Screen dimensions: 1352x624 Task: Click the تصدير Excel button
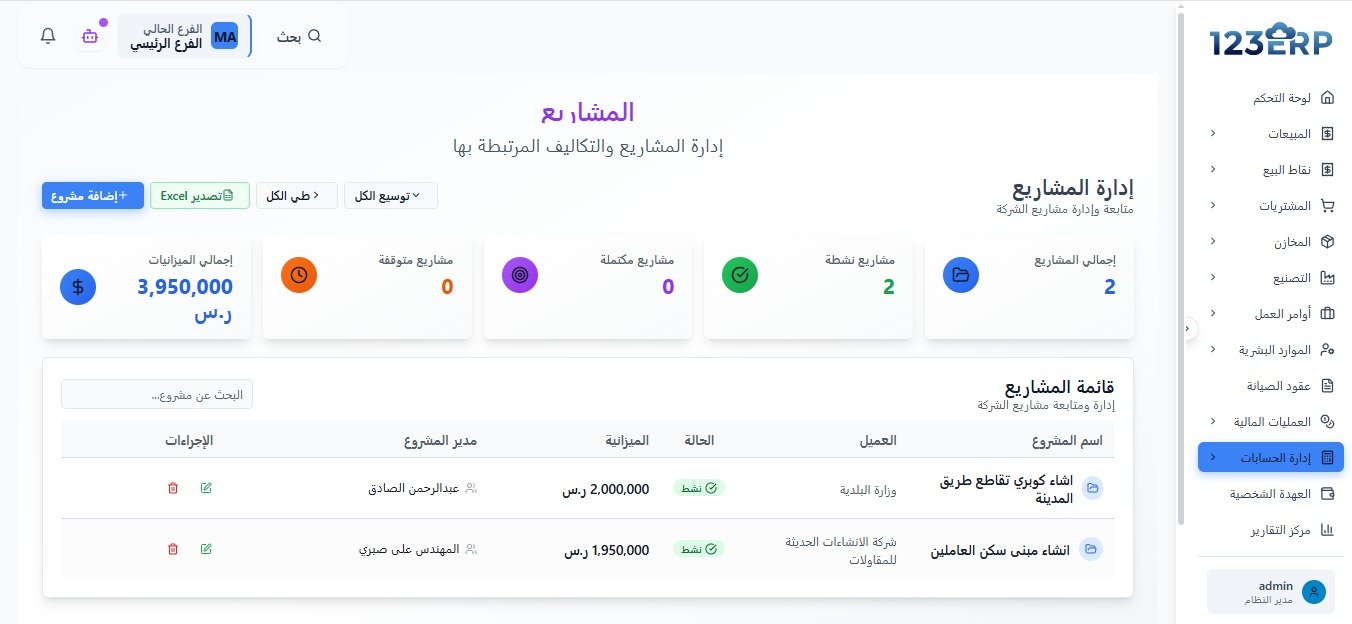199,195
